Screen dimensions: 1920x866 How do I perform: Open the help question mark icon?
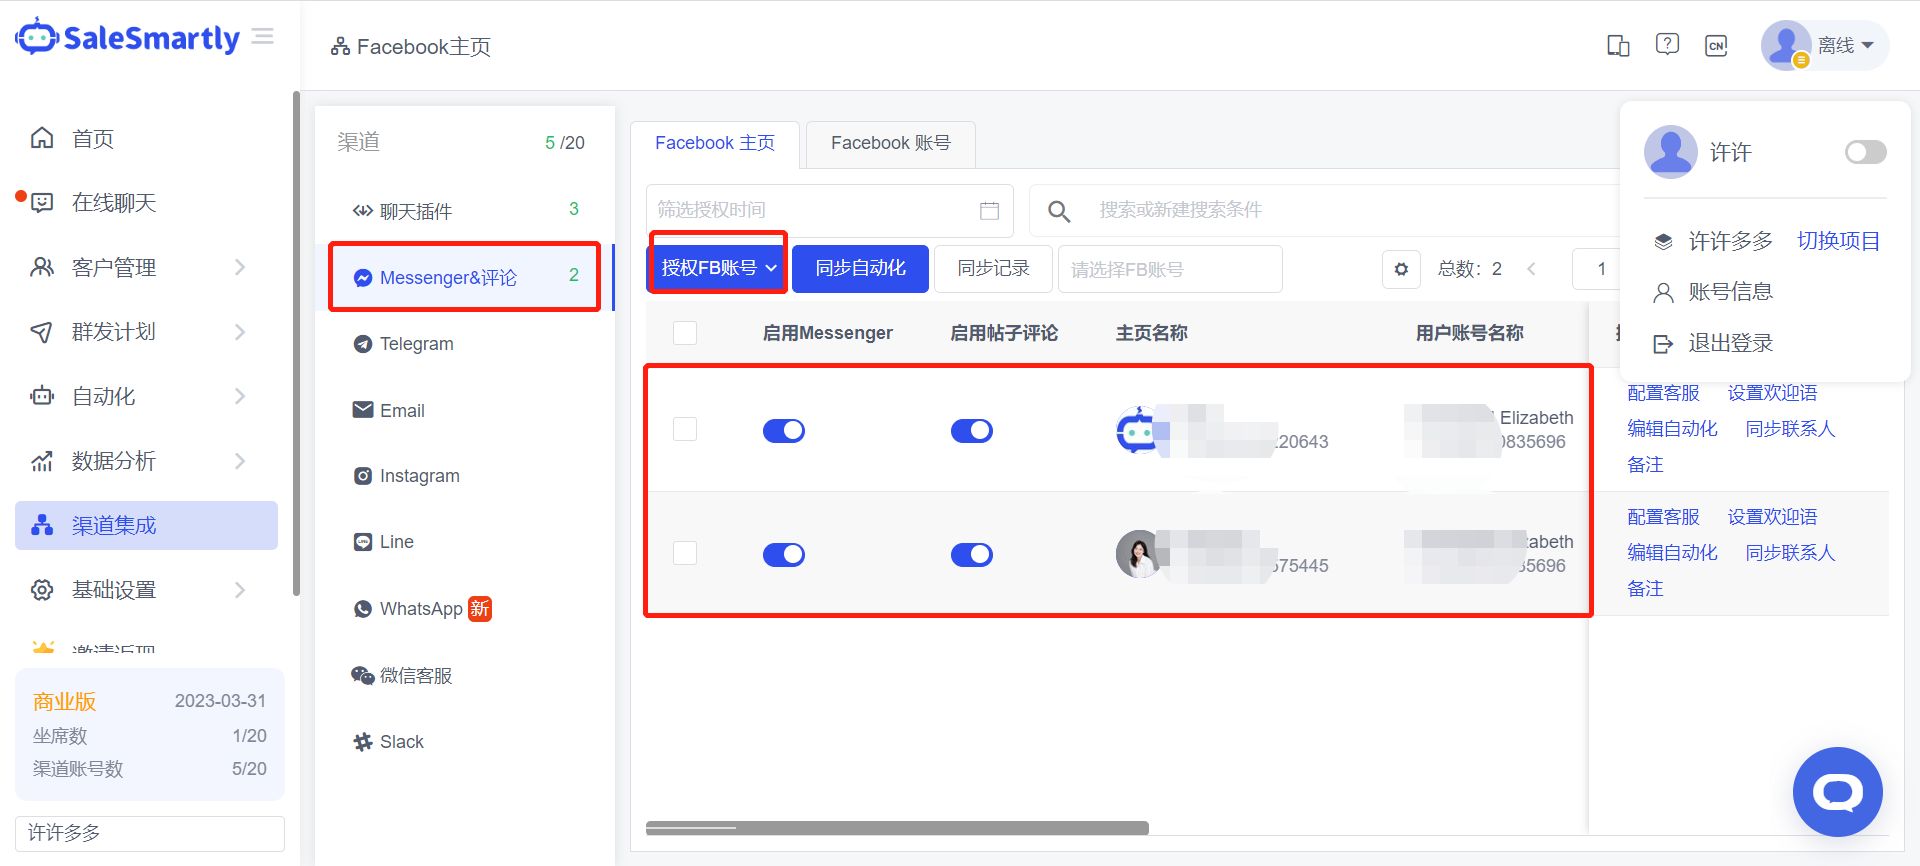click(1667, 44)
